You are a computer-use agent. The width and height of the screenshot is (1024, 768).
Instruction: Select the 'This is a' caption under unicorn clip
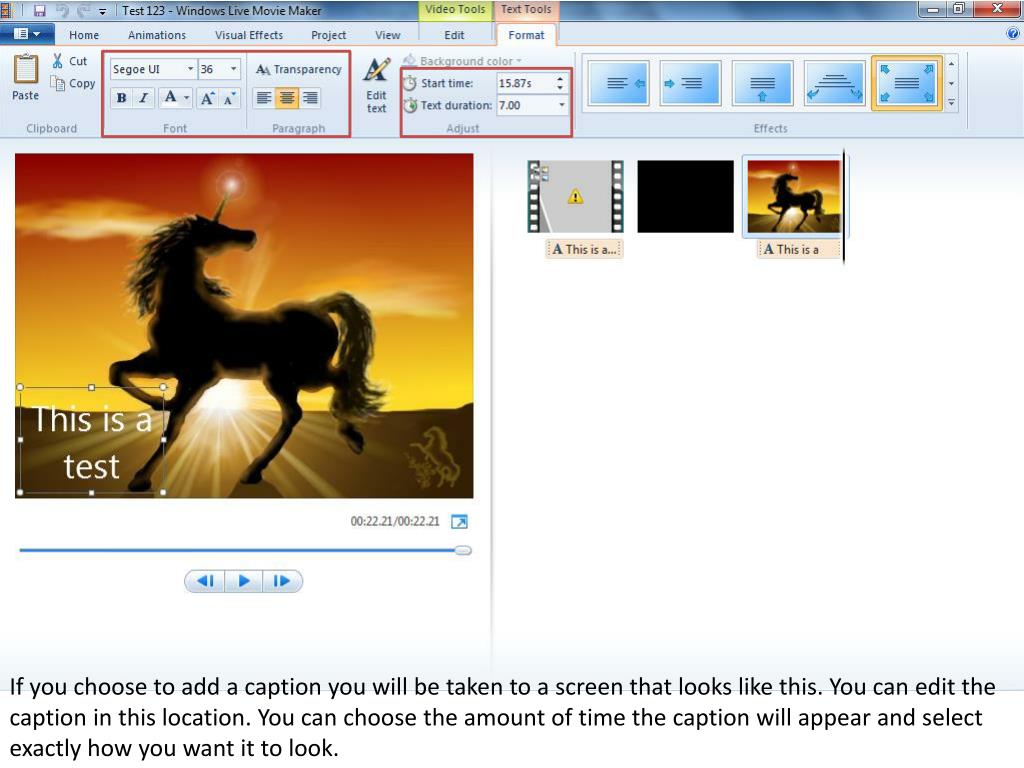(799, 249)
